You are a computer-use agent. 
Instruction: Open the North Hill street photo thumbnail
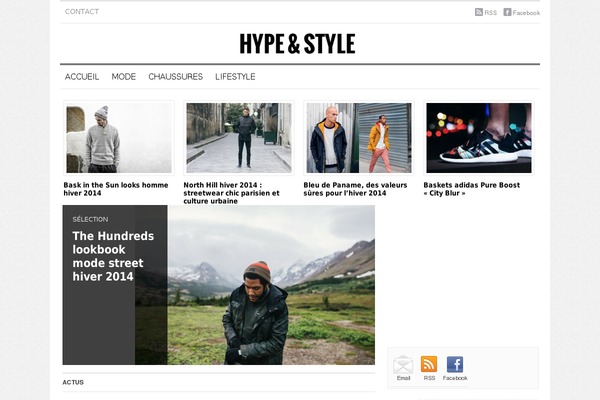239,138
